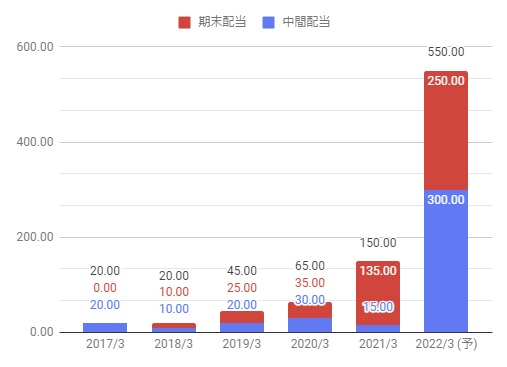Viewport: 507px width, 367px height.
Task: Click the blue 300.00 segment of 2022/3
Action: click(x=446, y=261)
